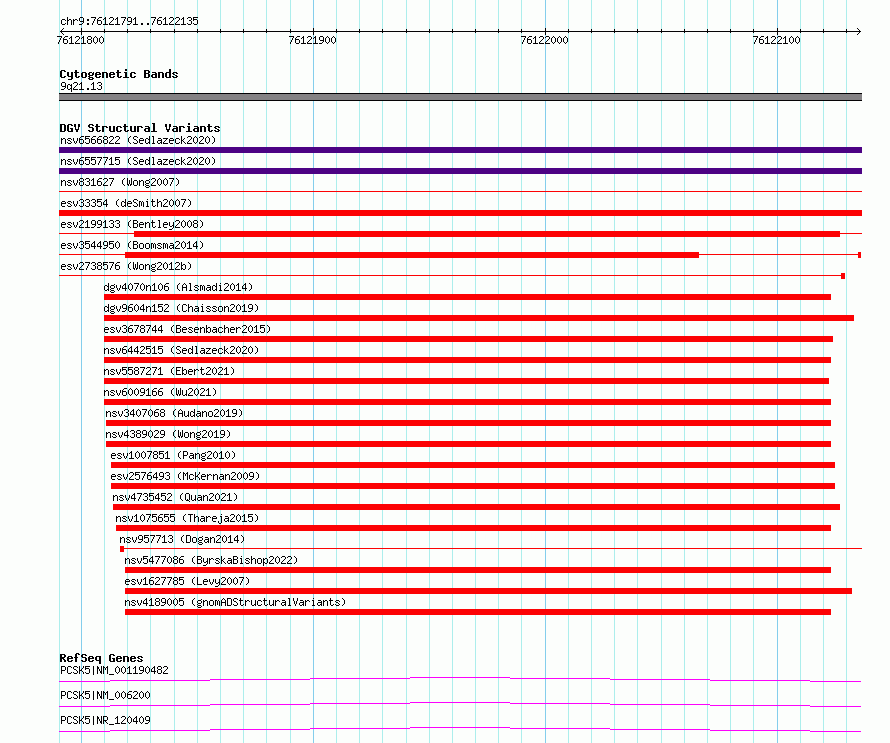This screenshot has height=743, width=890.
Task: Click the red bar under esv3678744
Action: tap(468, 339)
